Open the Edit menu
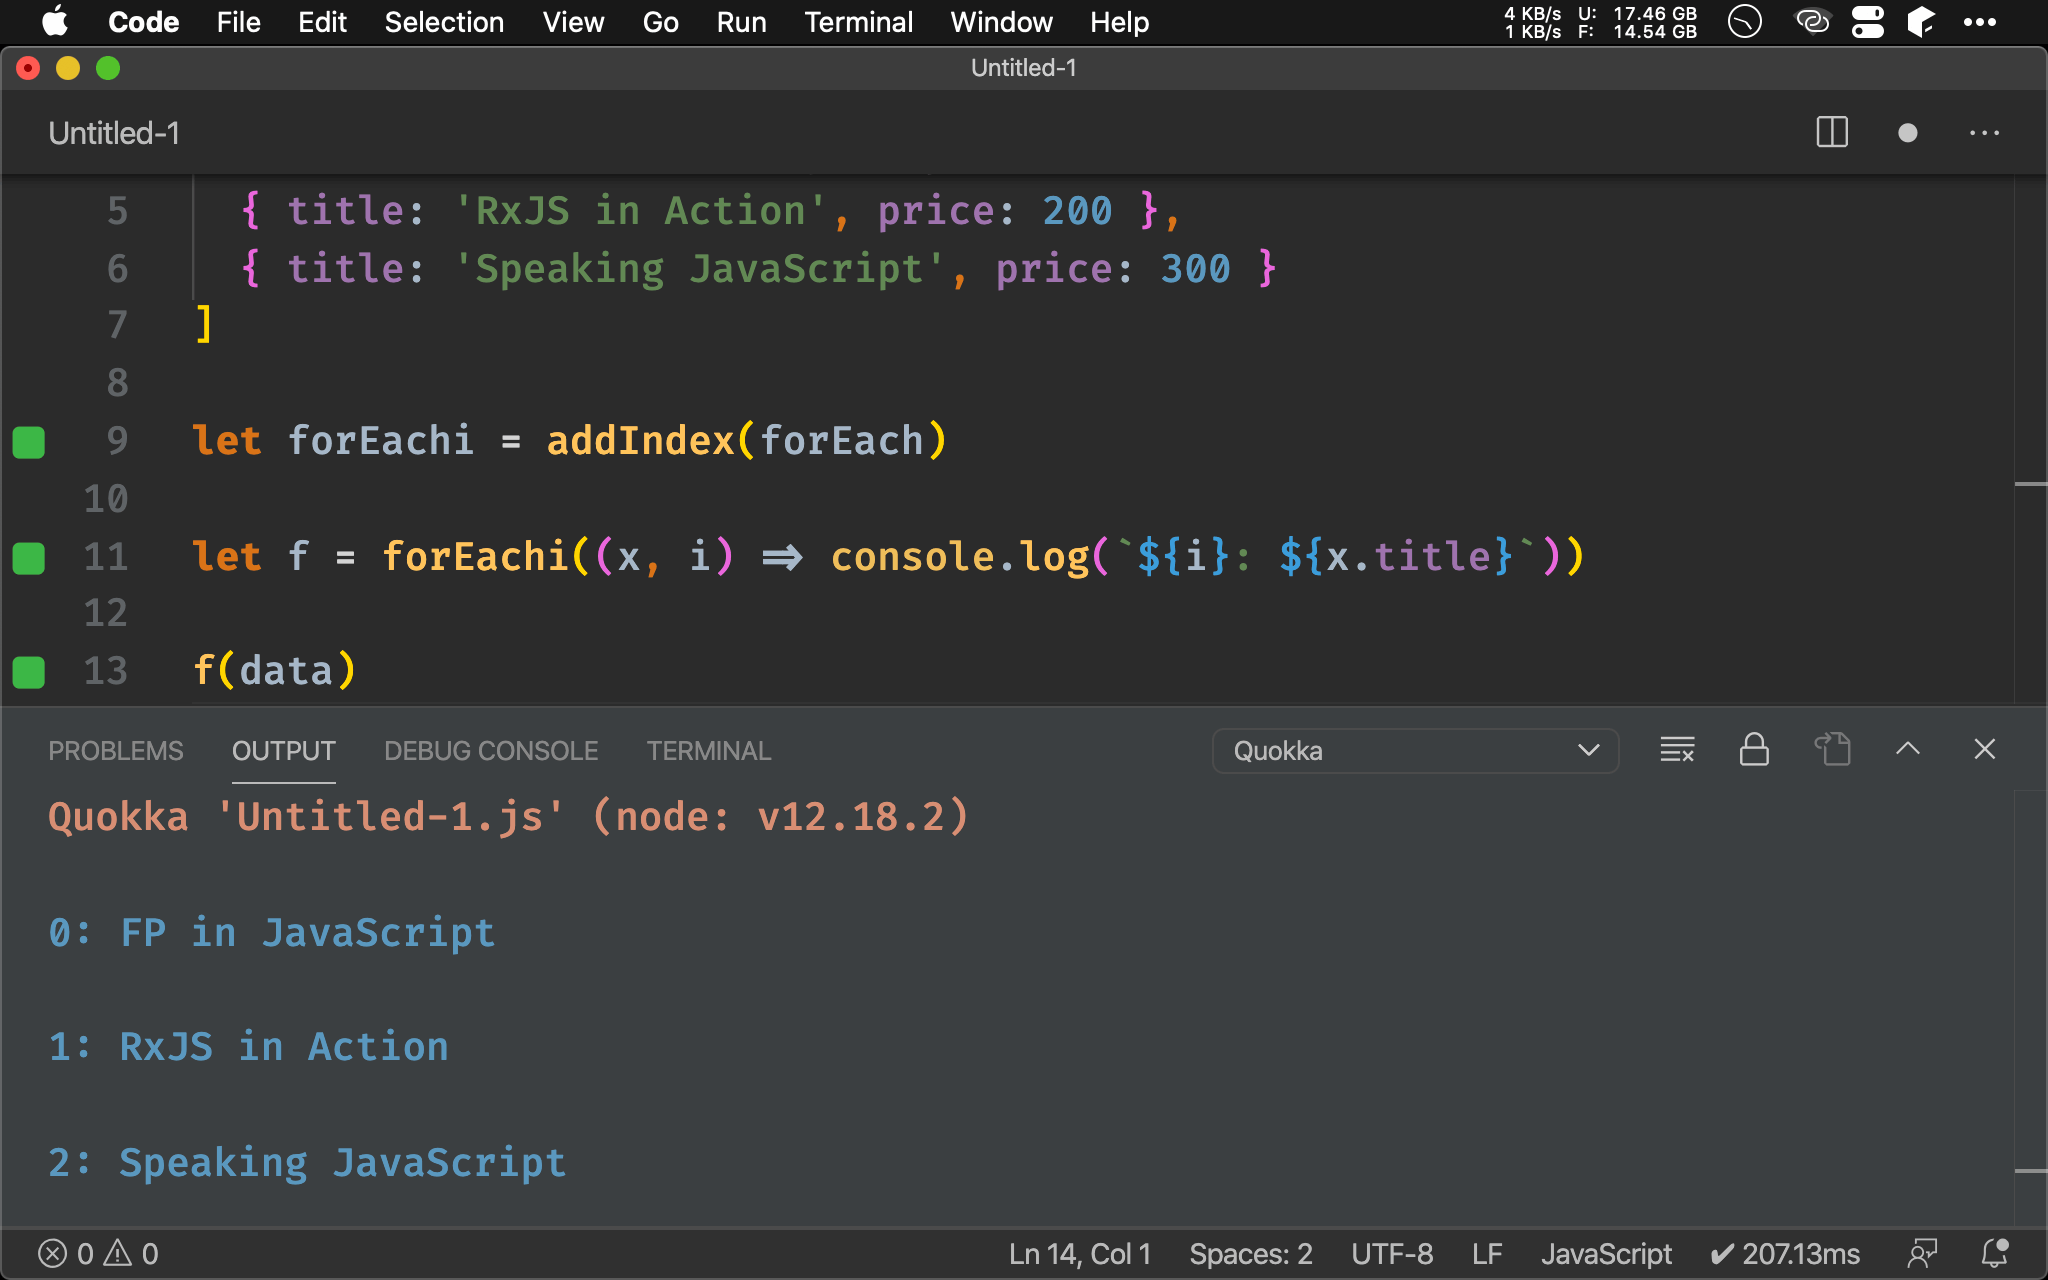The height and width of the screenshot is (1280, 2048). click(322, 22)
